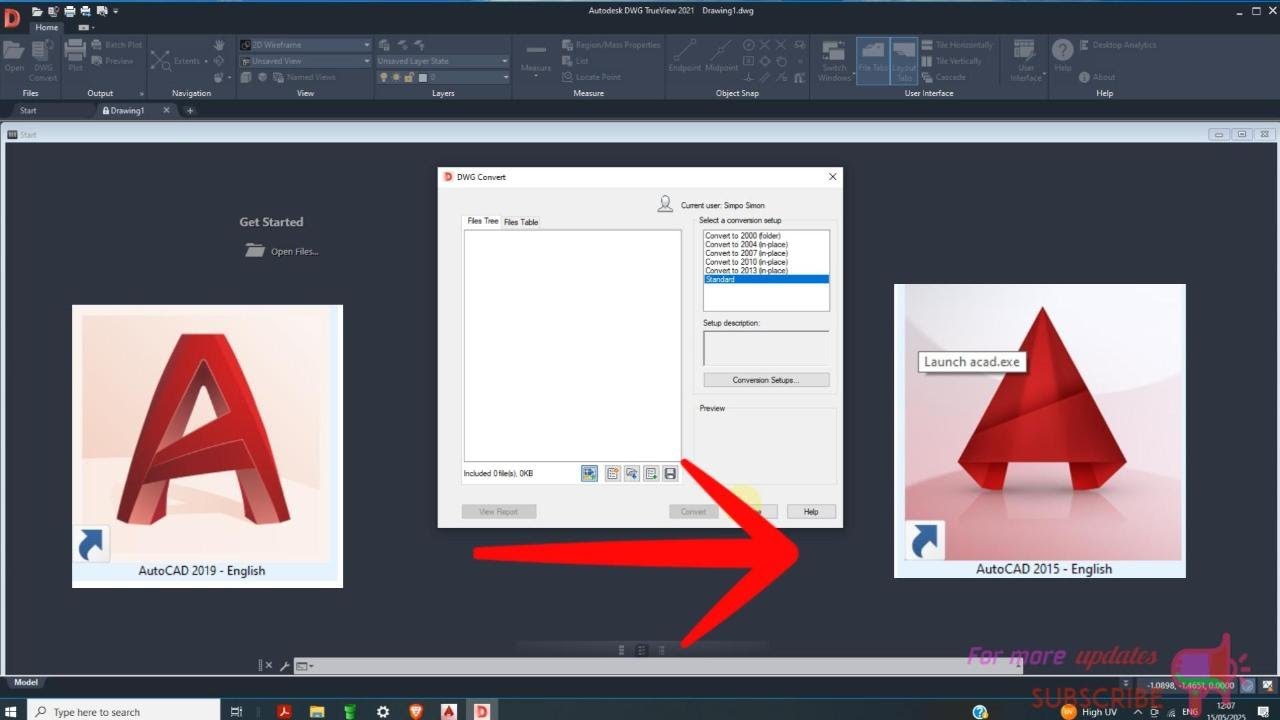Click the Create New List icon in DWG Convert

coord(613,473)
